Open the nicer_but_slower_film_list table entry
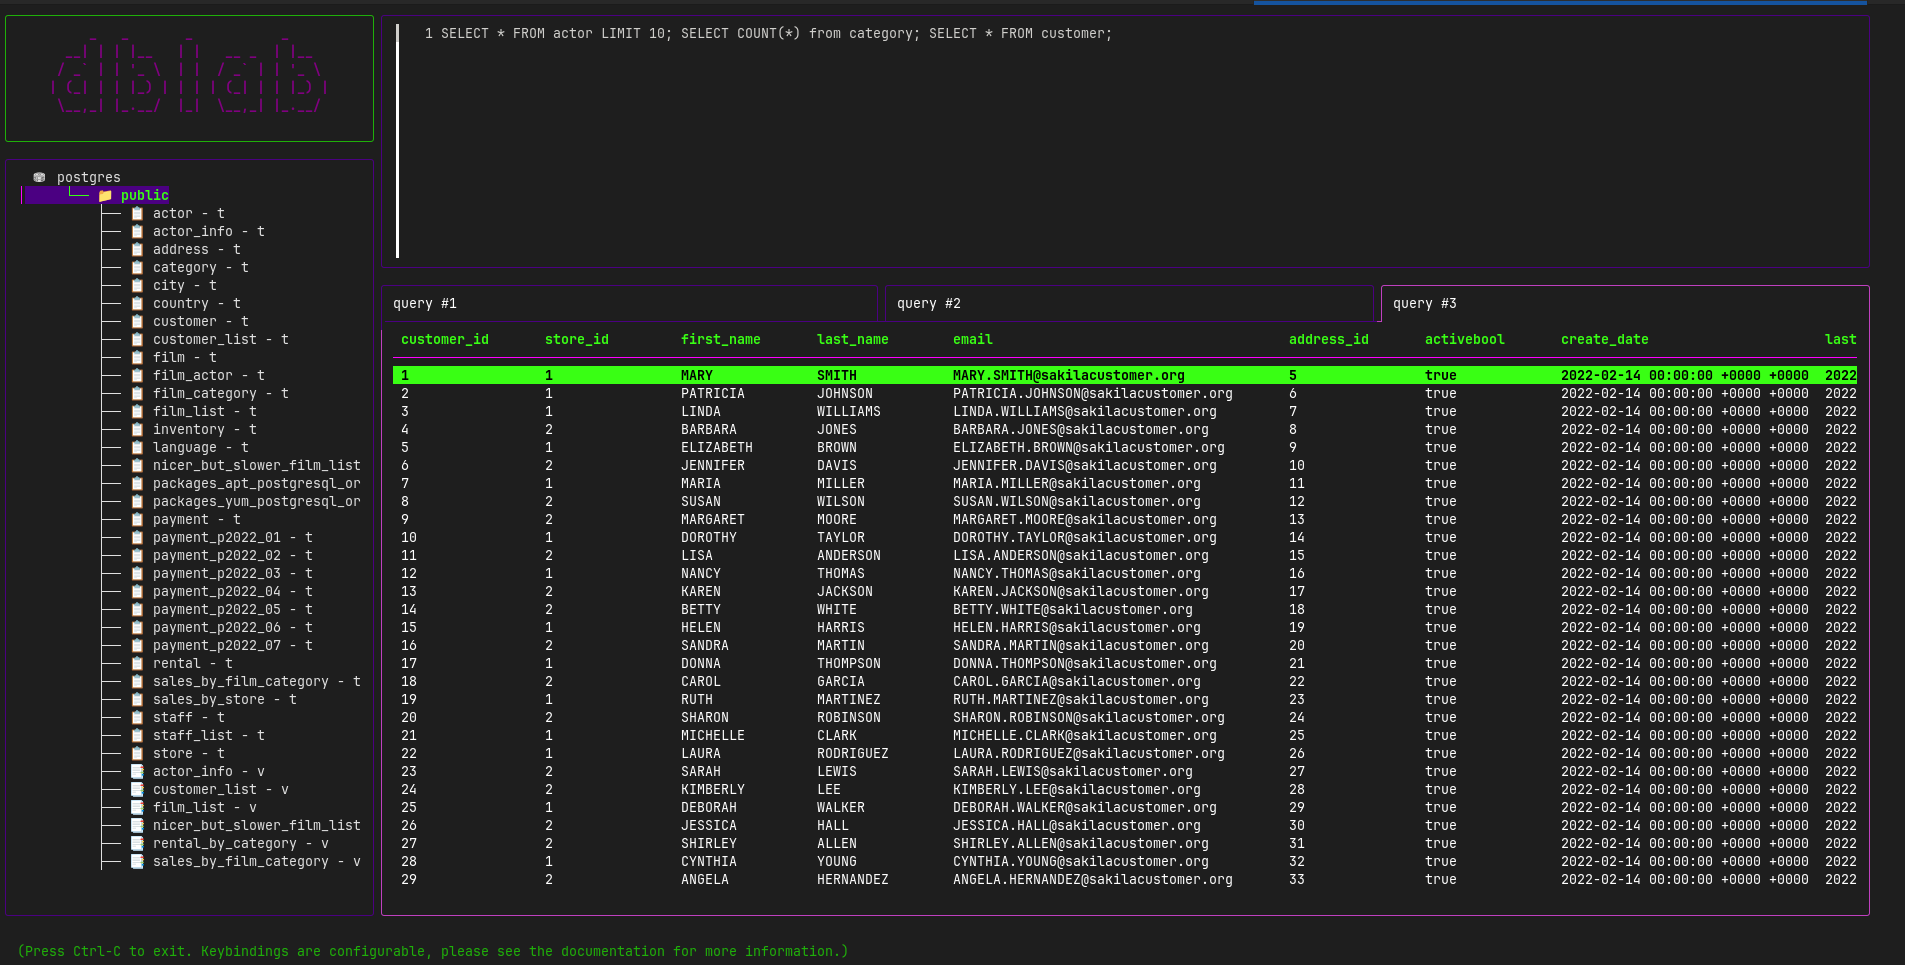Image resolution: width=1905 pixels, height=965 pixels. [256, 465]
